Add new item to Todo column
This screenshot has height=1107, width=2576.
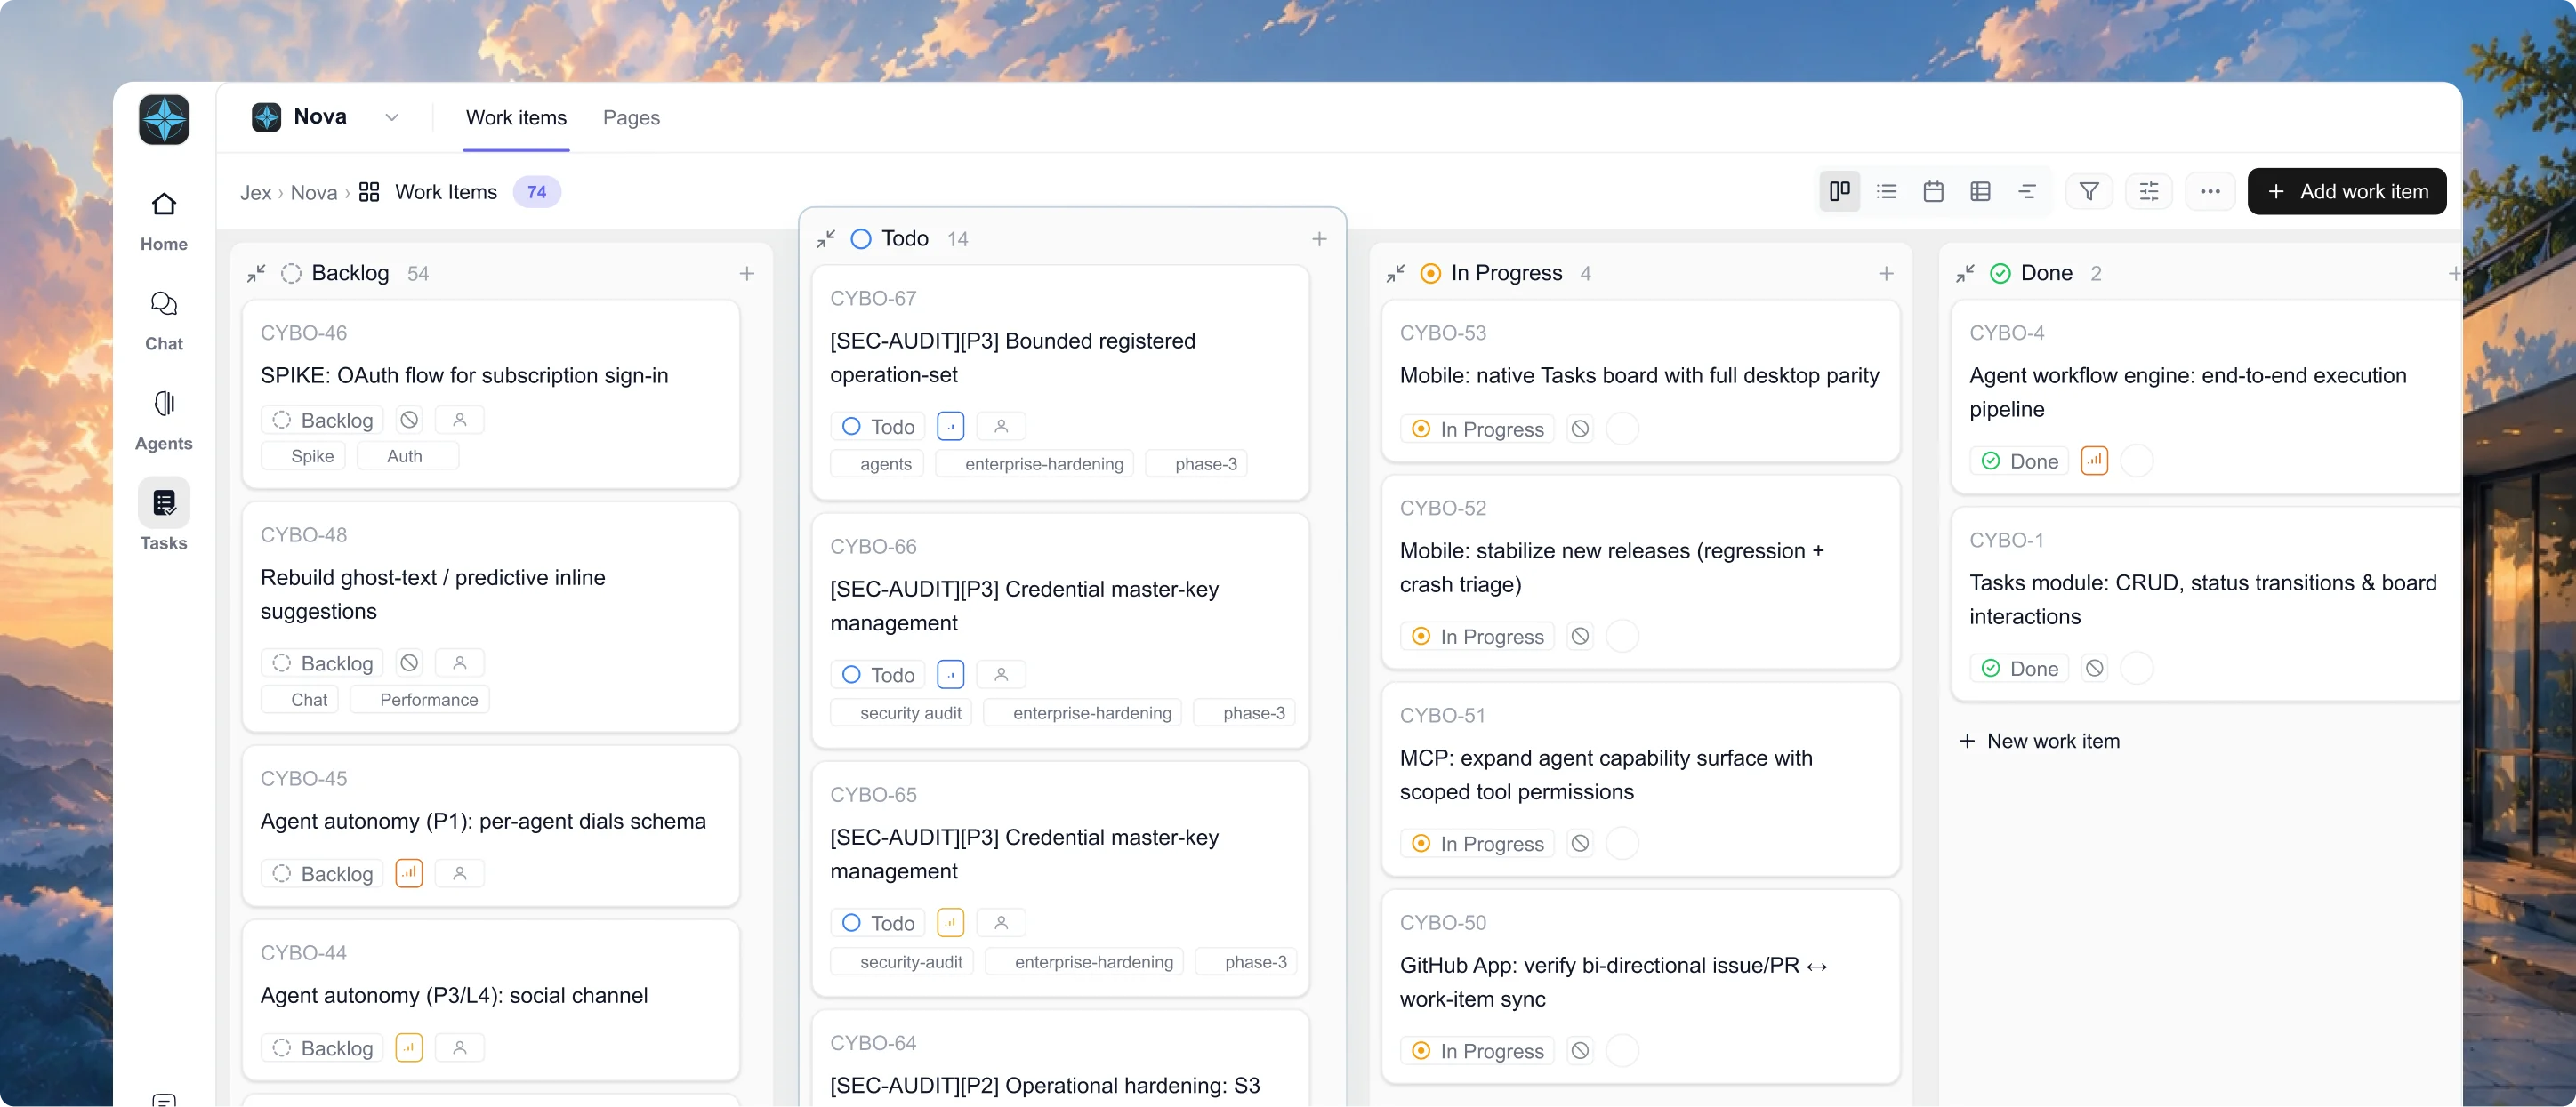click(1319, 238)
